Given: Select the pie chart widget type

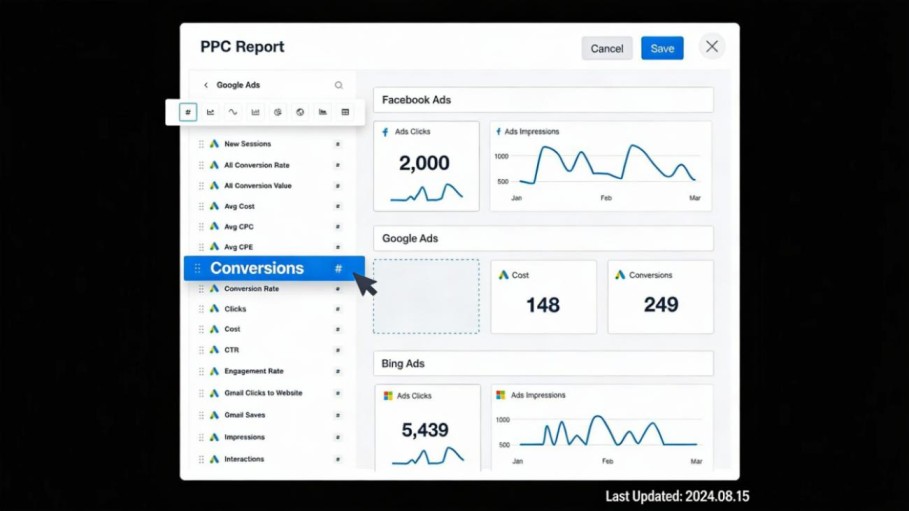Looking at the screenshot, I should coord(278,112).
